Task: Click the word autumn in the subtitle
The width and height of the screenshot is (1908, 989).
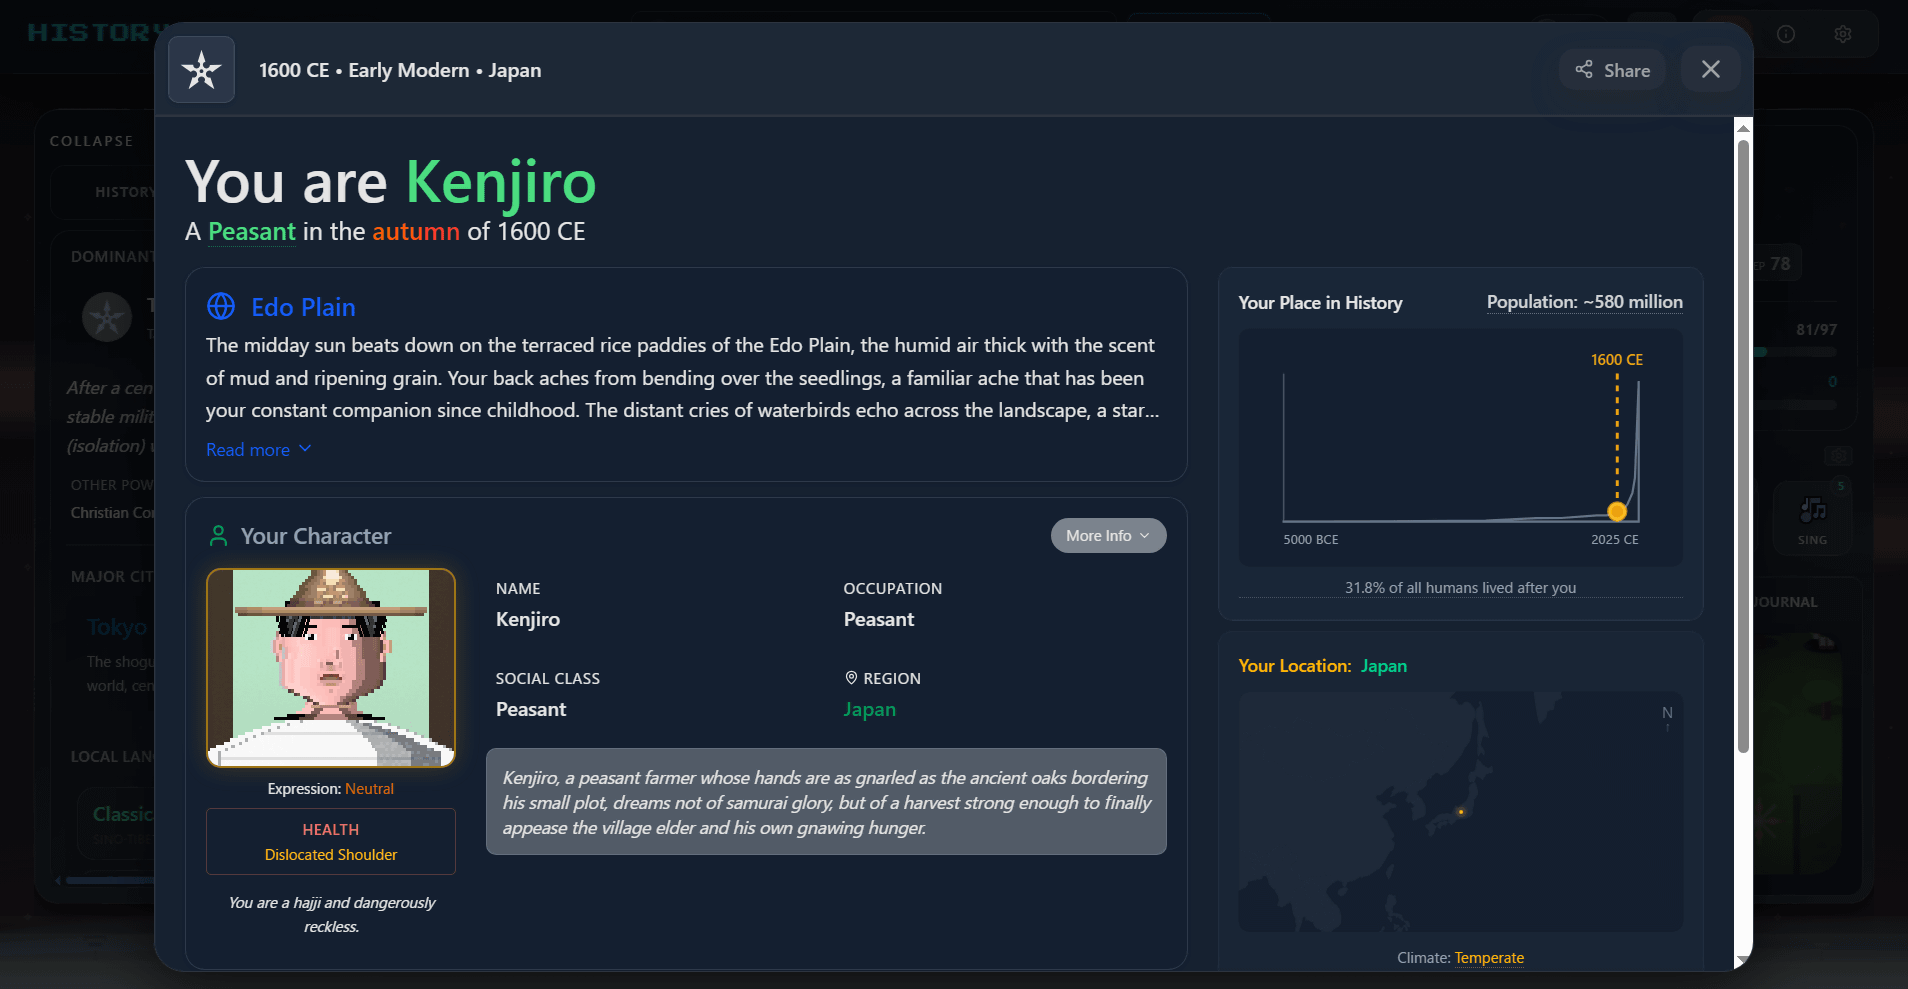Action: click(416, 232)
